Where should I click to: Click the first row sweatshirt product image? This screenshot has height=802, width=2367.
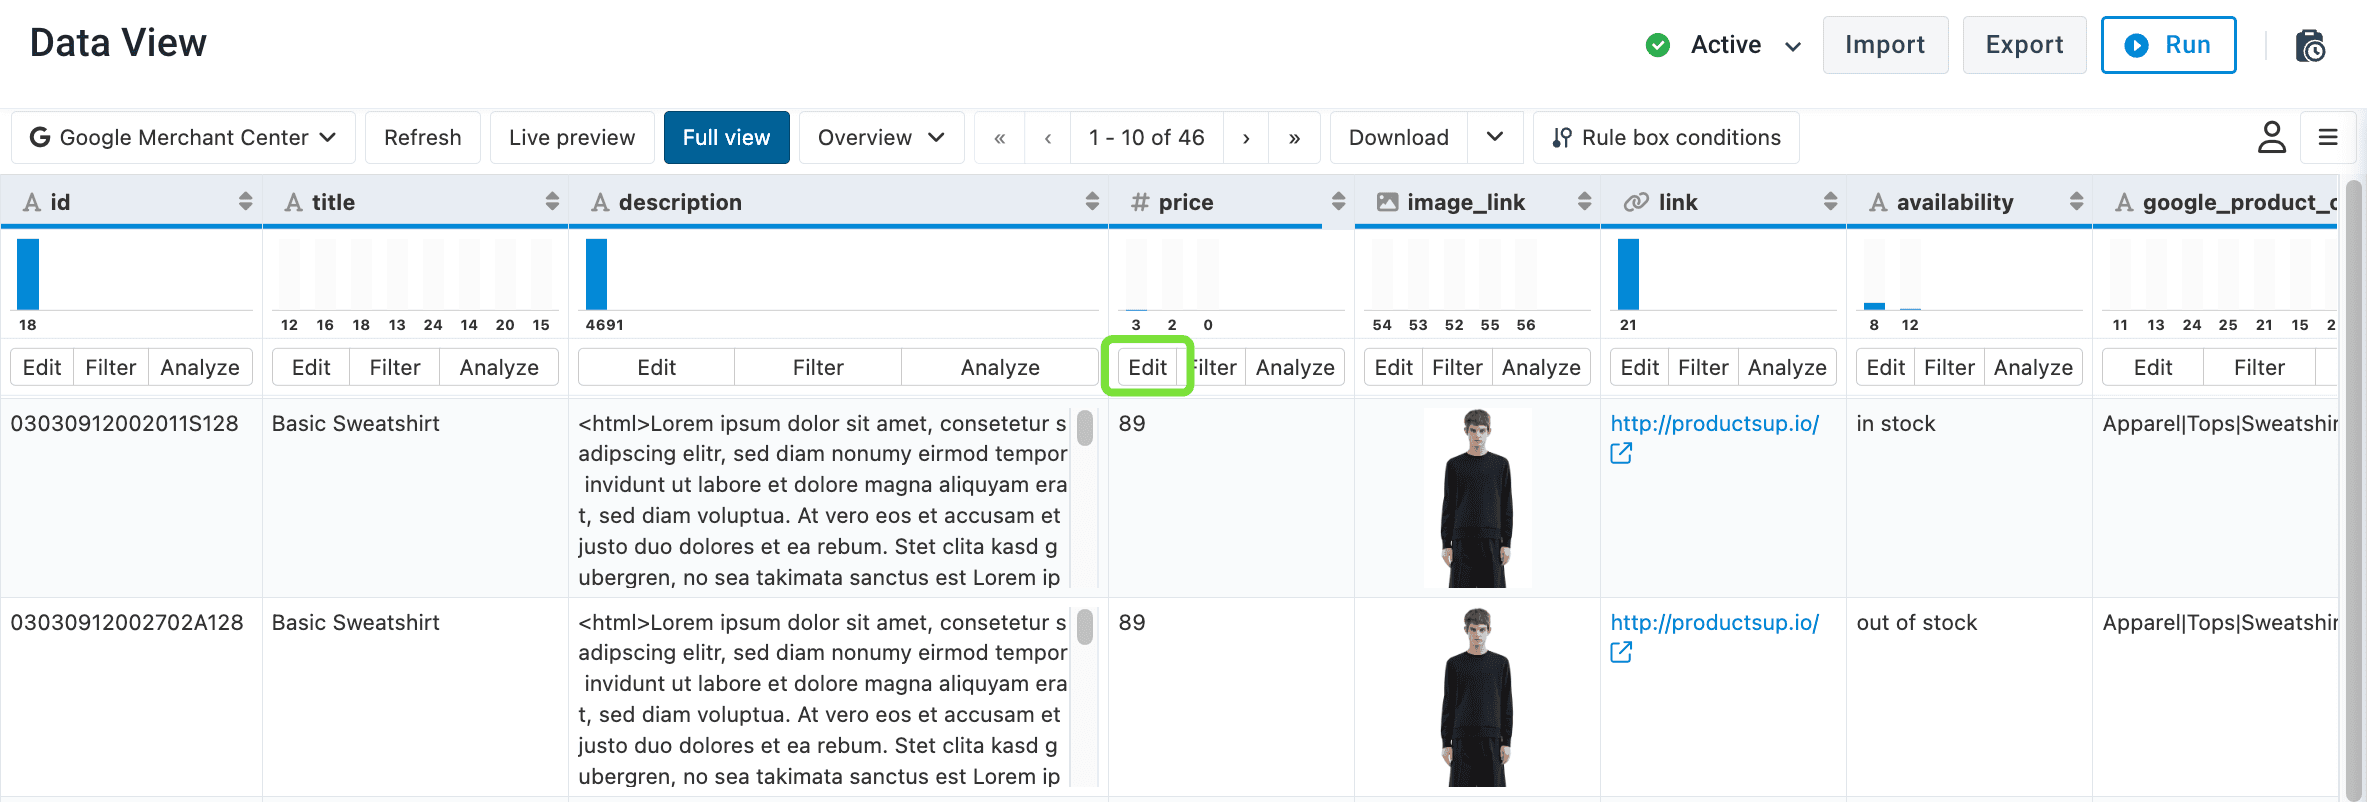(x=1477, y=498)
